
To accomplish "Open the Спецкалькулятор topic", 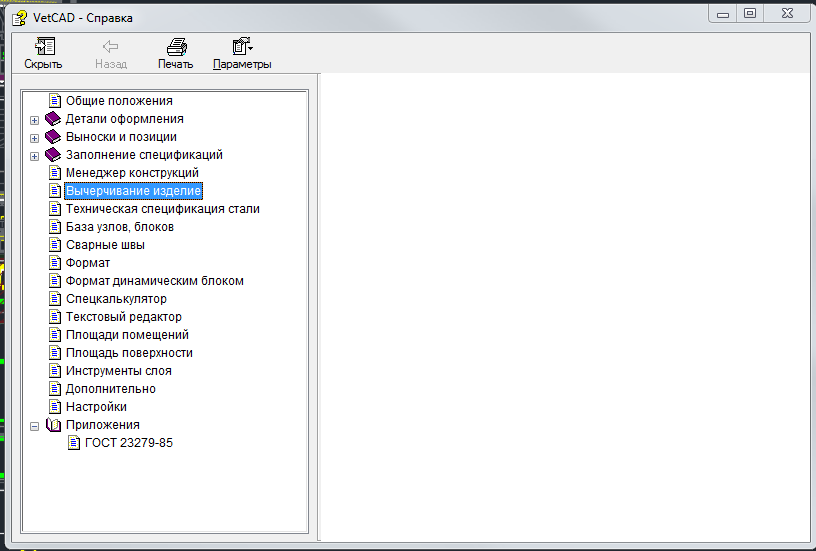I will [116, 299].
